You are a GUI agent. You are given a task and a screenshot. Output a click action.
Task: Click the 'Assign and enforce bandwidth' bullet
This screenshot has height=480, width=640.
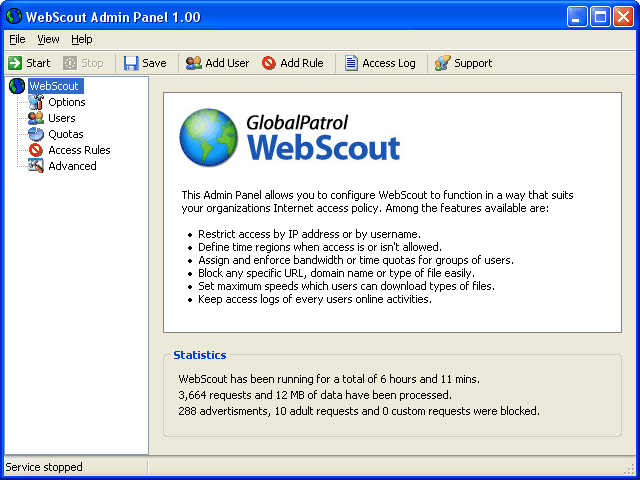356,260
